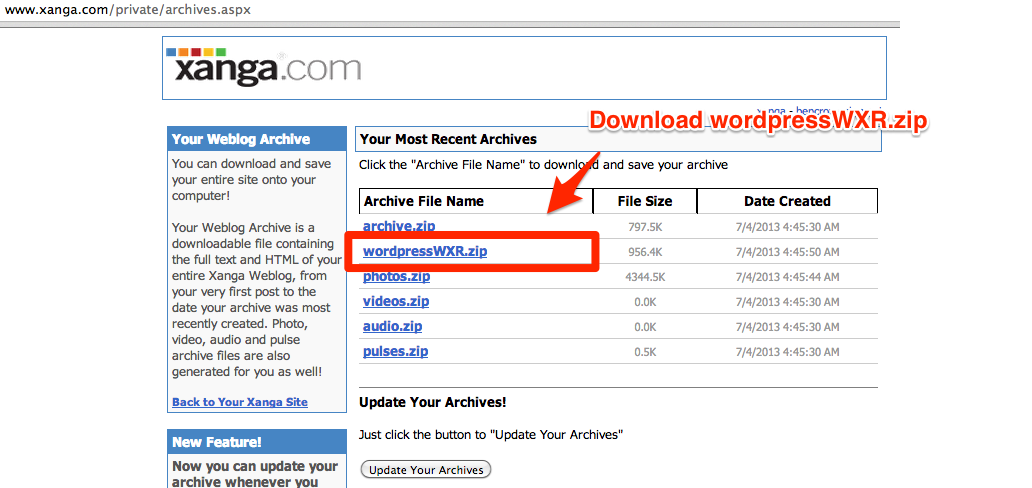The height and width of the screenshot is (488, 1032).
Task: Select the File Size column header
Action: tap(645, 201)
